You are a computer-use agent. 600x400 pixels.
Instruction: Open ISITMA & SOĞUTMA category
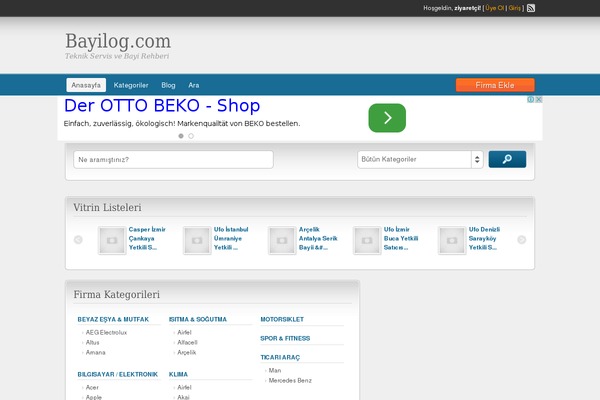(x=197, y=319)
